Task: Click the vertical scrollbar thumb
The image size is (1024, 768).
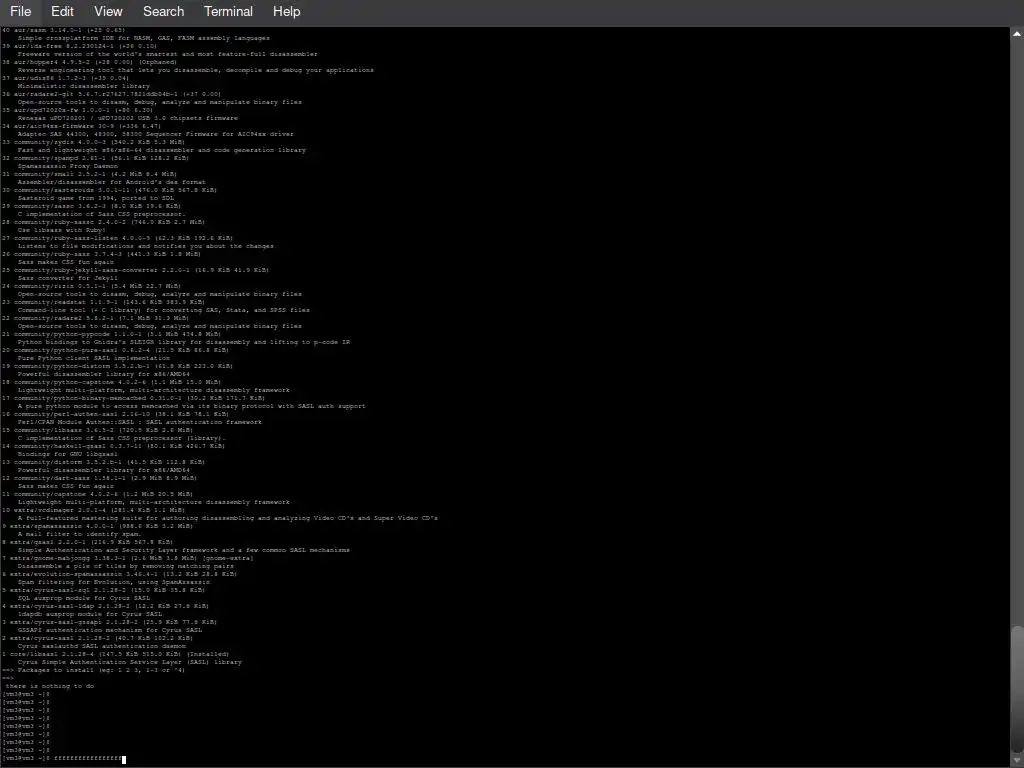Action: pos(1017,689)
